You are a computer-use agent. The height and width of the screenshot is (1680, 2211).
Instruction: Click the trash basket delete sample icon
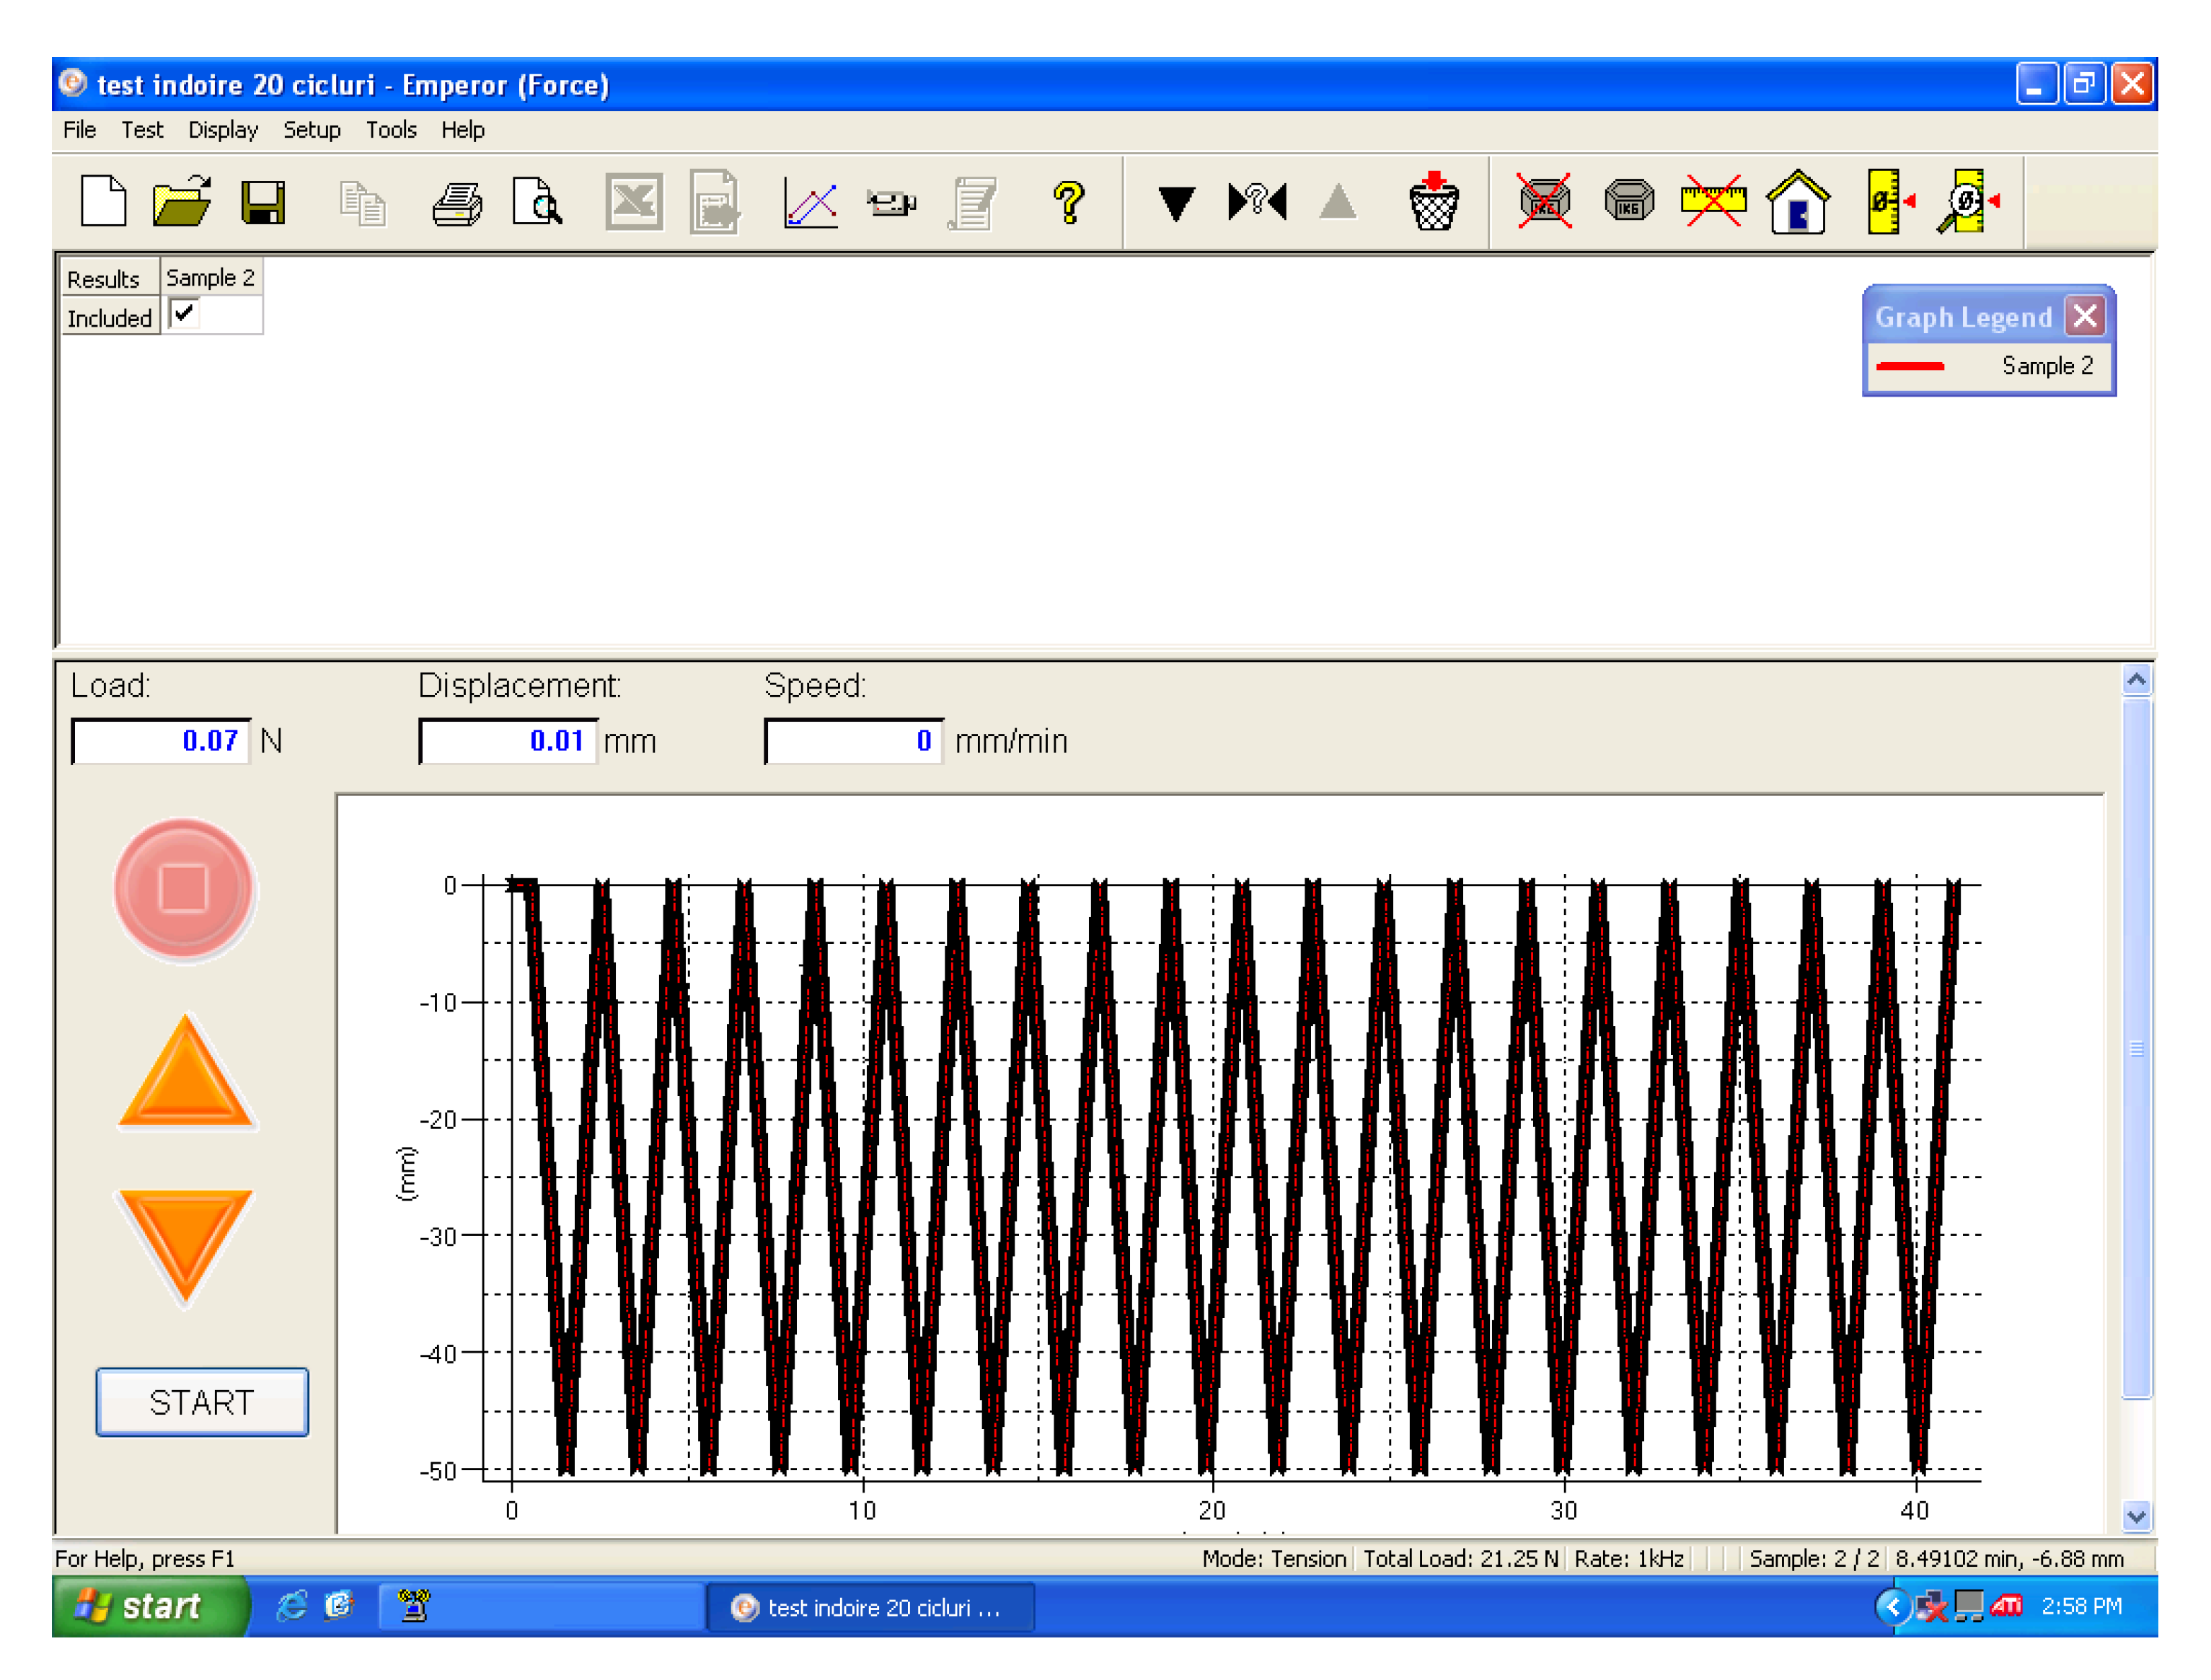tap(1433, 202)
